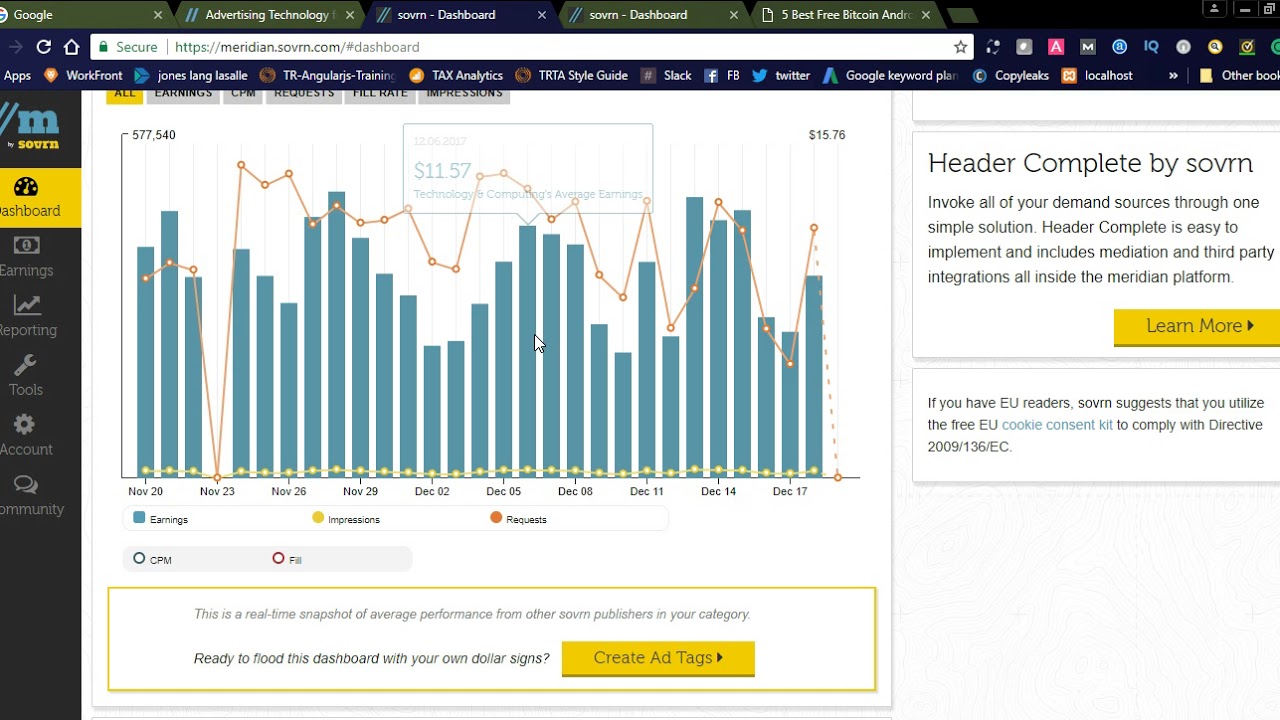The height and width of the screenshot is (720, 1280).
Task: Open Reporting chart icon in sidebar
Action: (26, 306)
